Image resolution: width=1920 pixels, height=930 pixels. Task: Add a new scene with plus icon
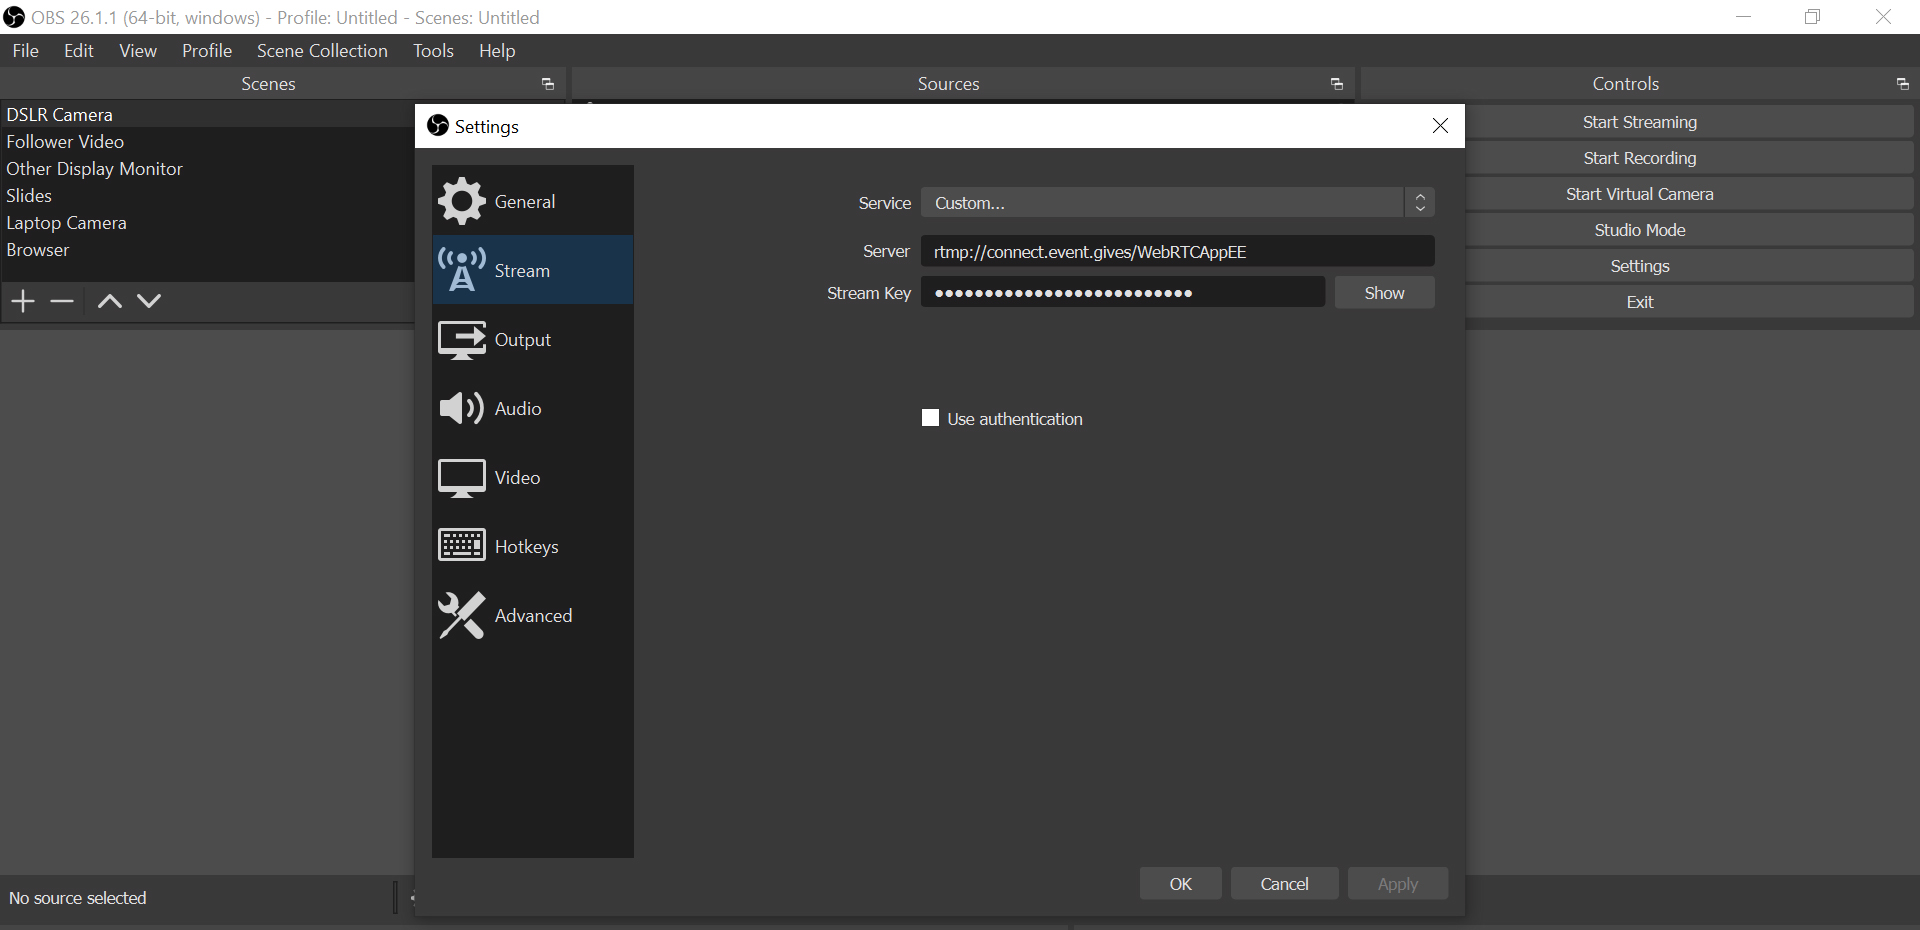pos(23,301)
